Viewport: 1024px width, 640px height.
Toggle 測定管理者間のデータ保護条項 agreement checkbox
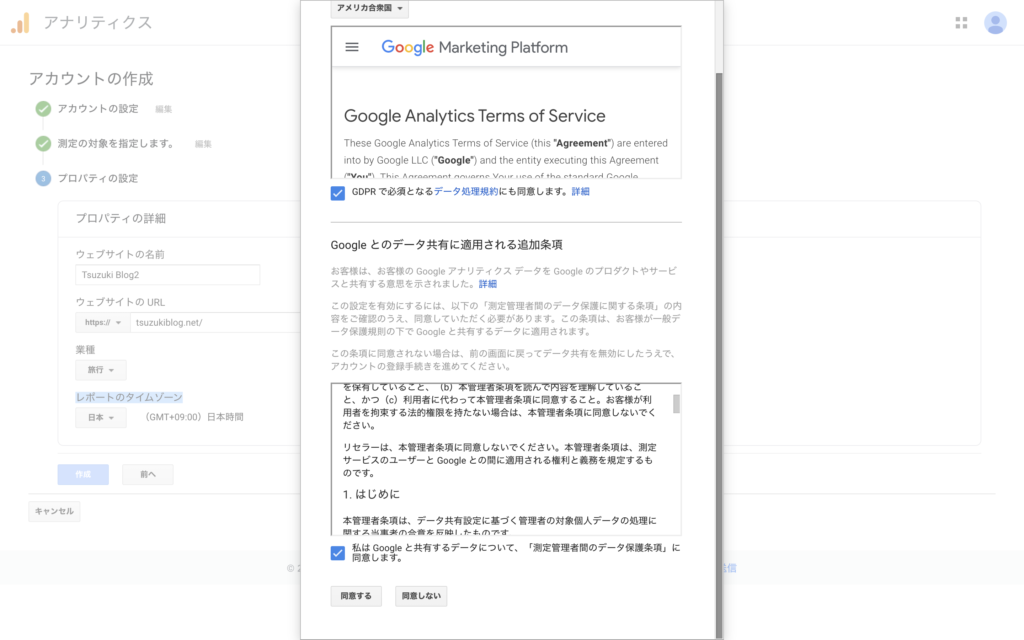pos(338,553)
